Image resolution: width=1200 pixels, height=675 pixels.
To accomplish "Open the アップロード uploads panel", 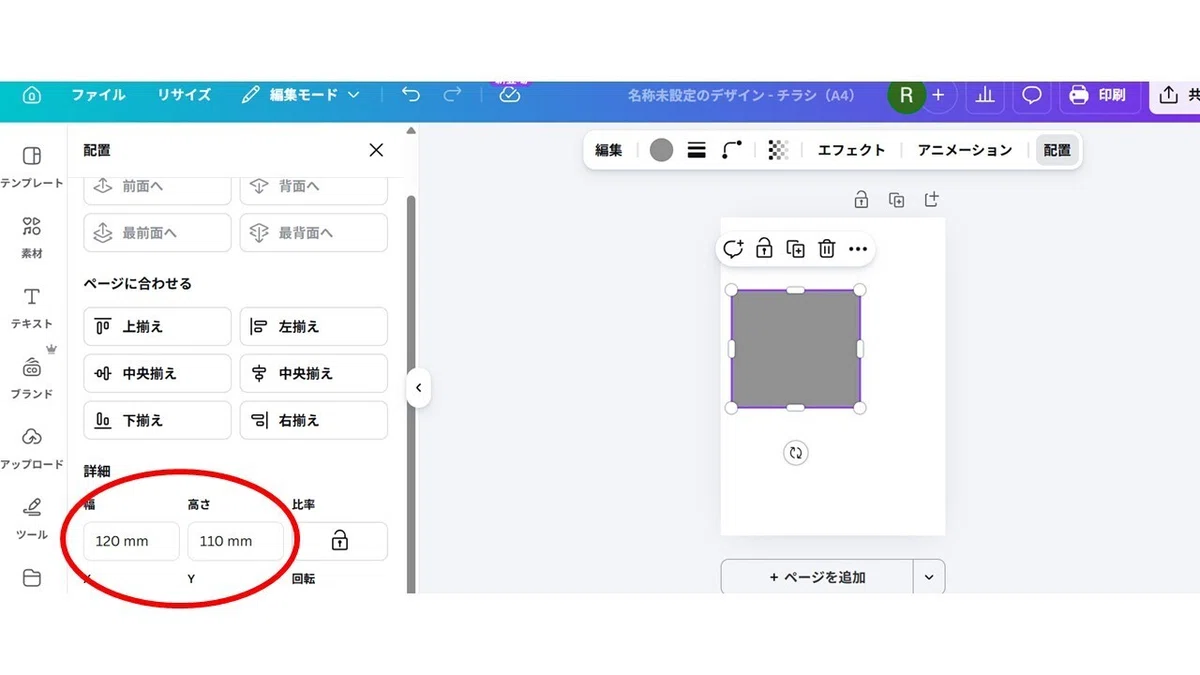I will (32, 448).
